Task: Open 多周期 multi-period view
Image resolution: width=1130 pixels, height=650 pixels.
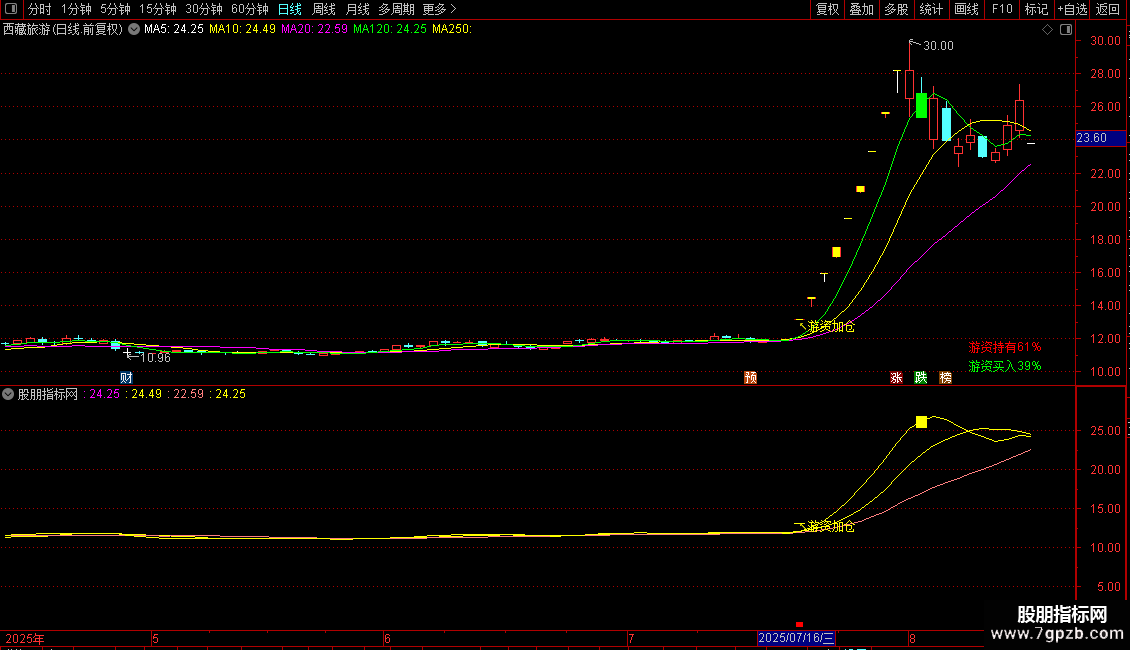Action: [396, 9]
